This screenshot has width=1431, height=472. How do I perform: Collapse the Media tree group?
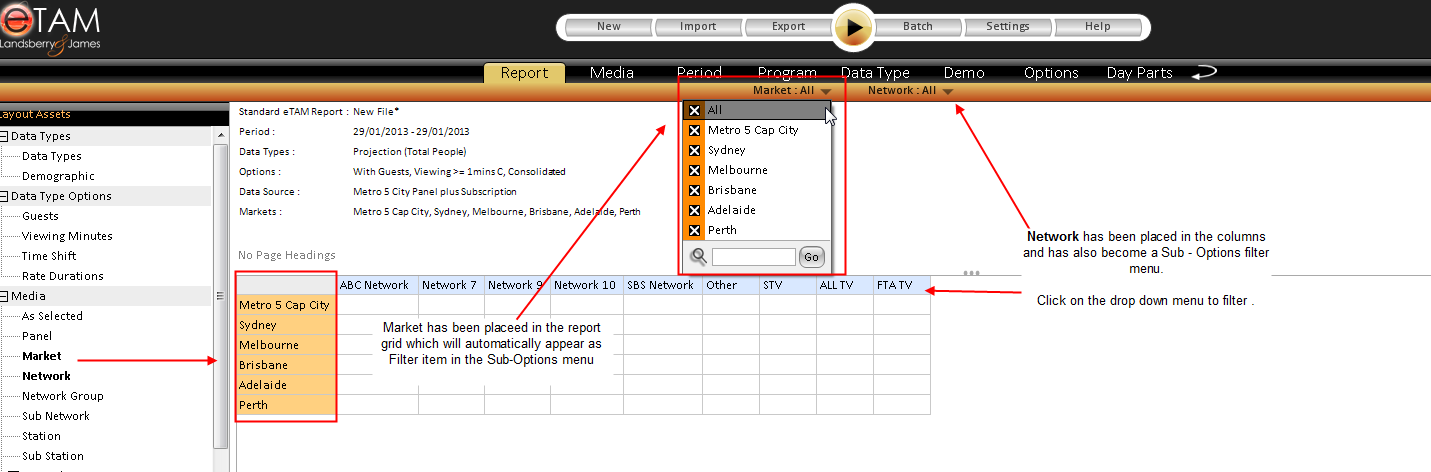[5, 296]
